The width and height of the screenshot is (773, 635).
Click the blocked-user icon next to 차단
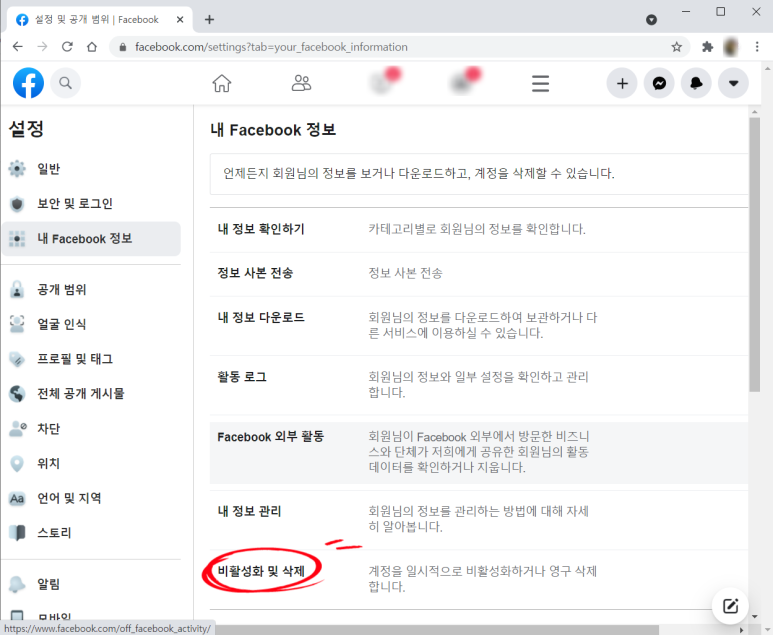click(18, 428)
